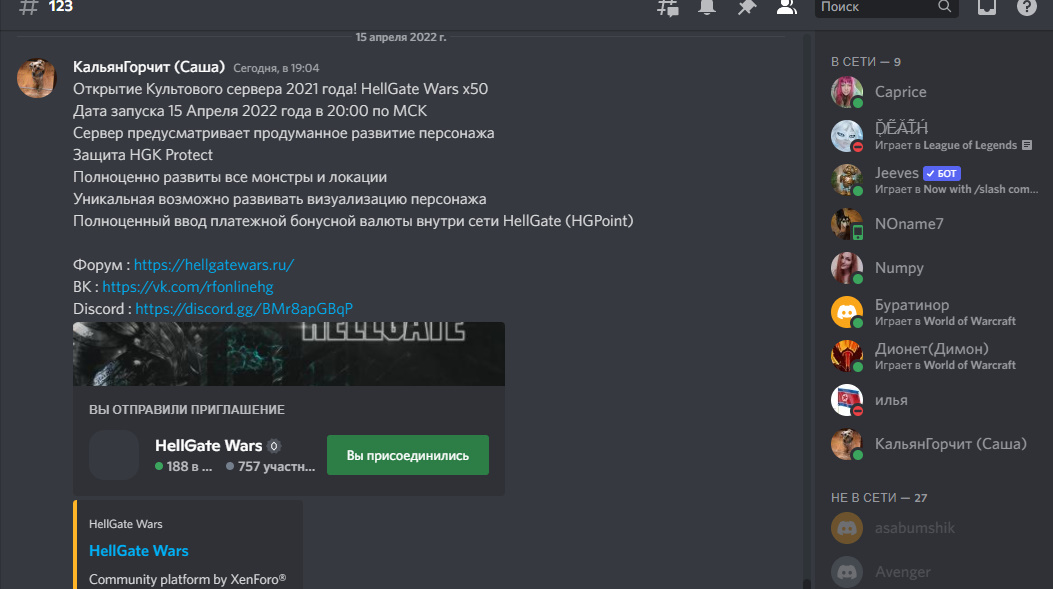This screenshot has height=589, width=1053.
Task: Open the discord.gg invite link
Action: pos(244,309)
